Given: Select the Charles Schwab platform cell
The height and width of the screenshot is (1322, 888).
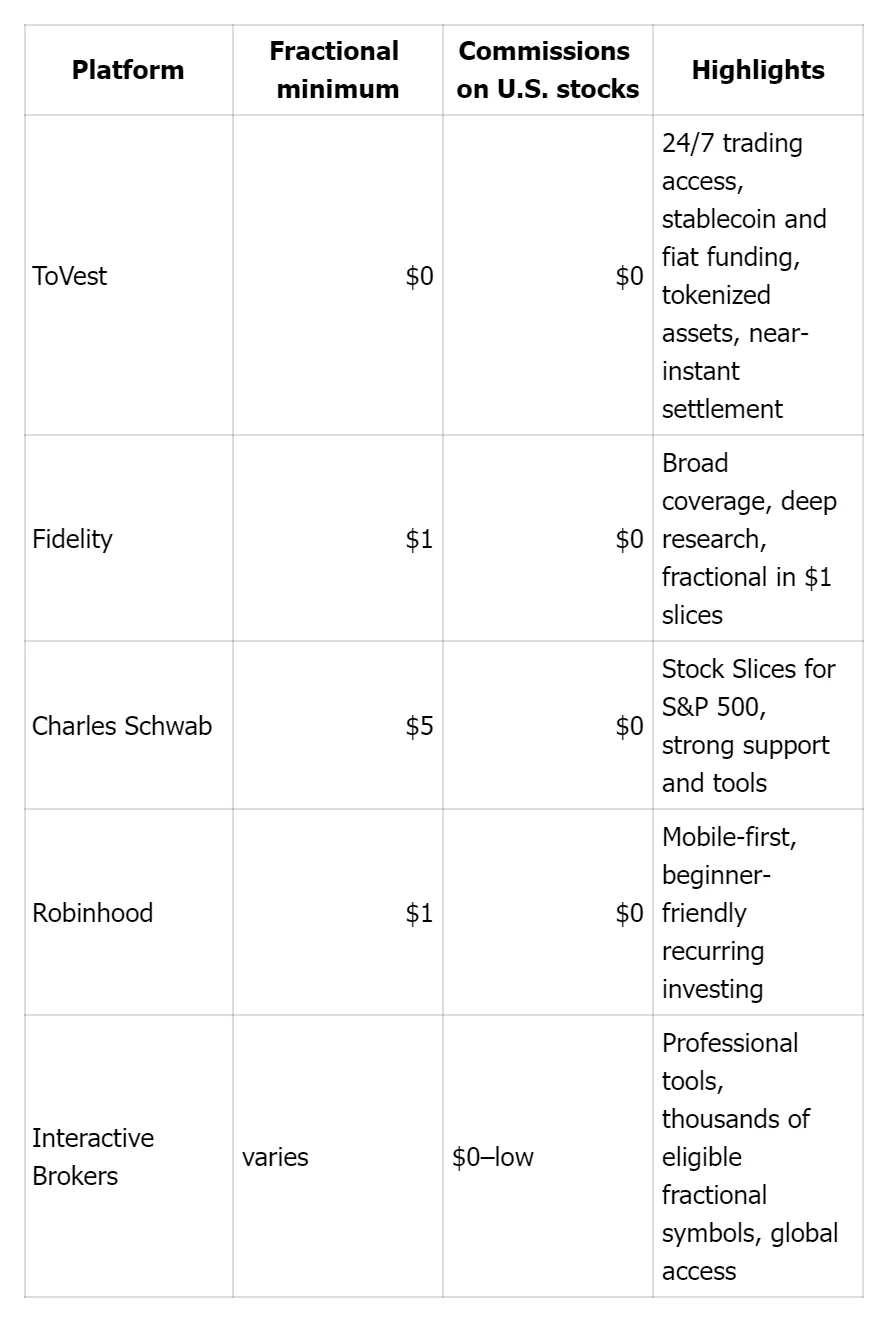Looking at the screenshot, I should (122, 726).
